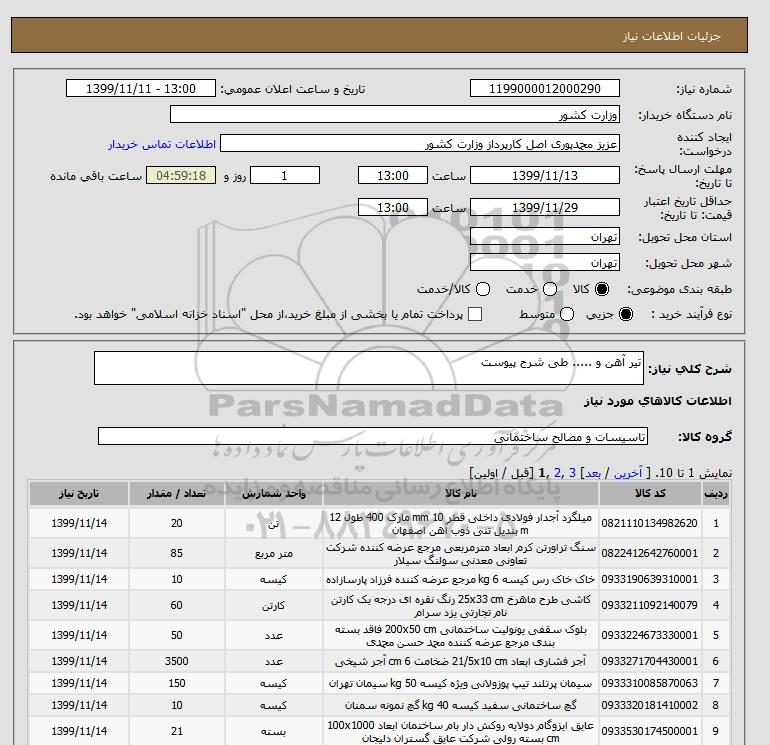Click product code 0933190639310001
The height and width of the screenshot is (745, 770).
(649, 579)
